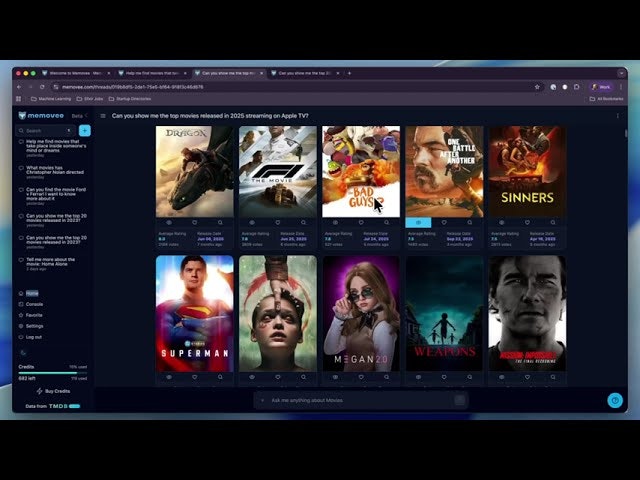
Task: Click the magnifier icon under Weapons
Action: [470, 377]
